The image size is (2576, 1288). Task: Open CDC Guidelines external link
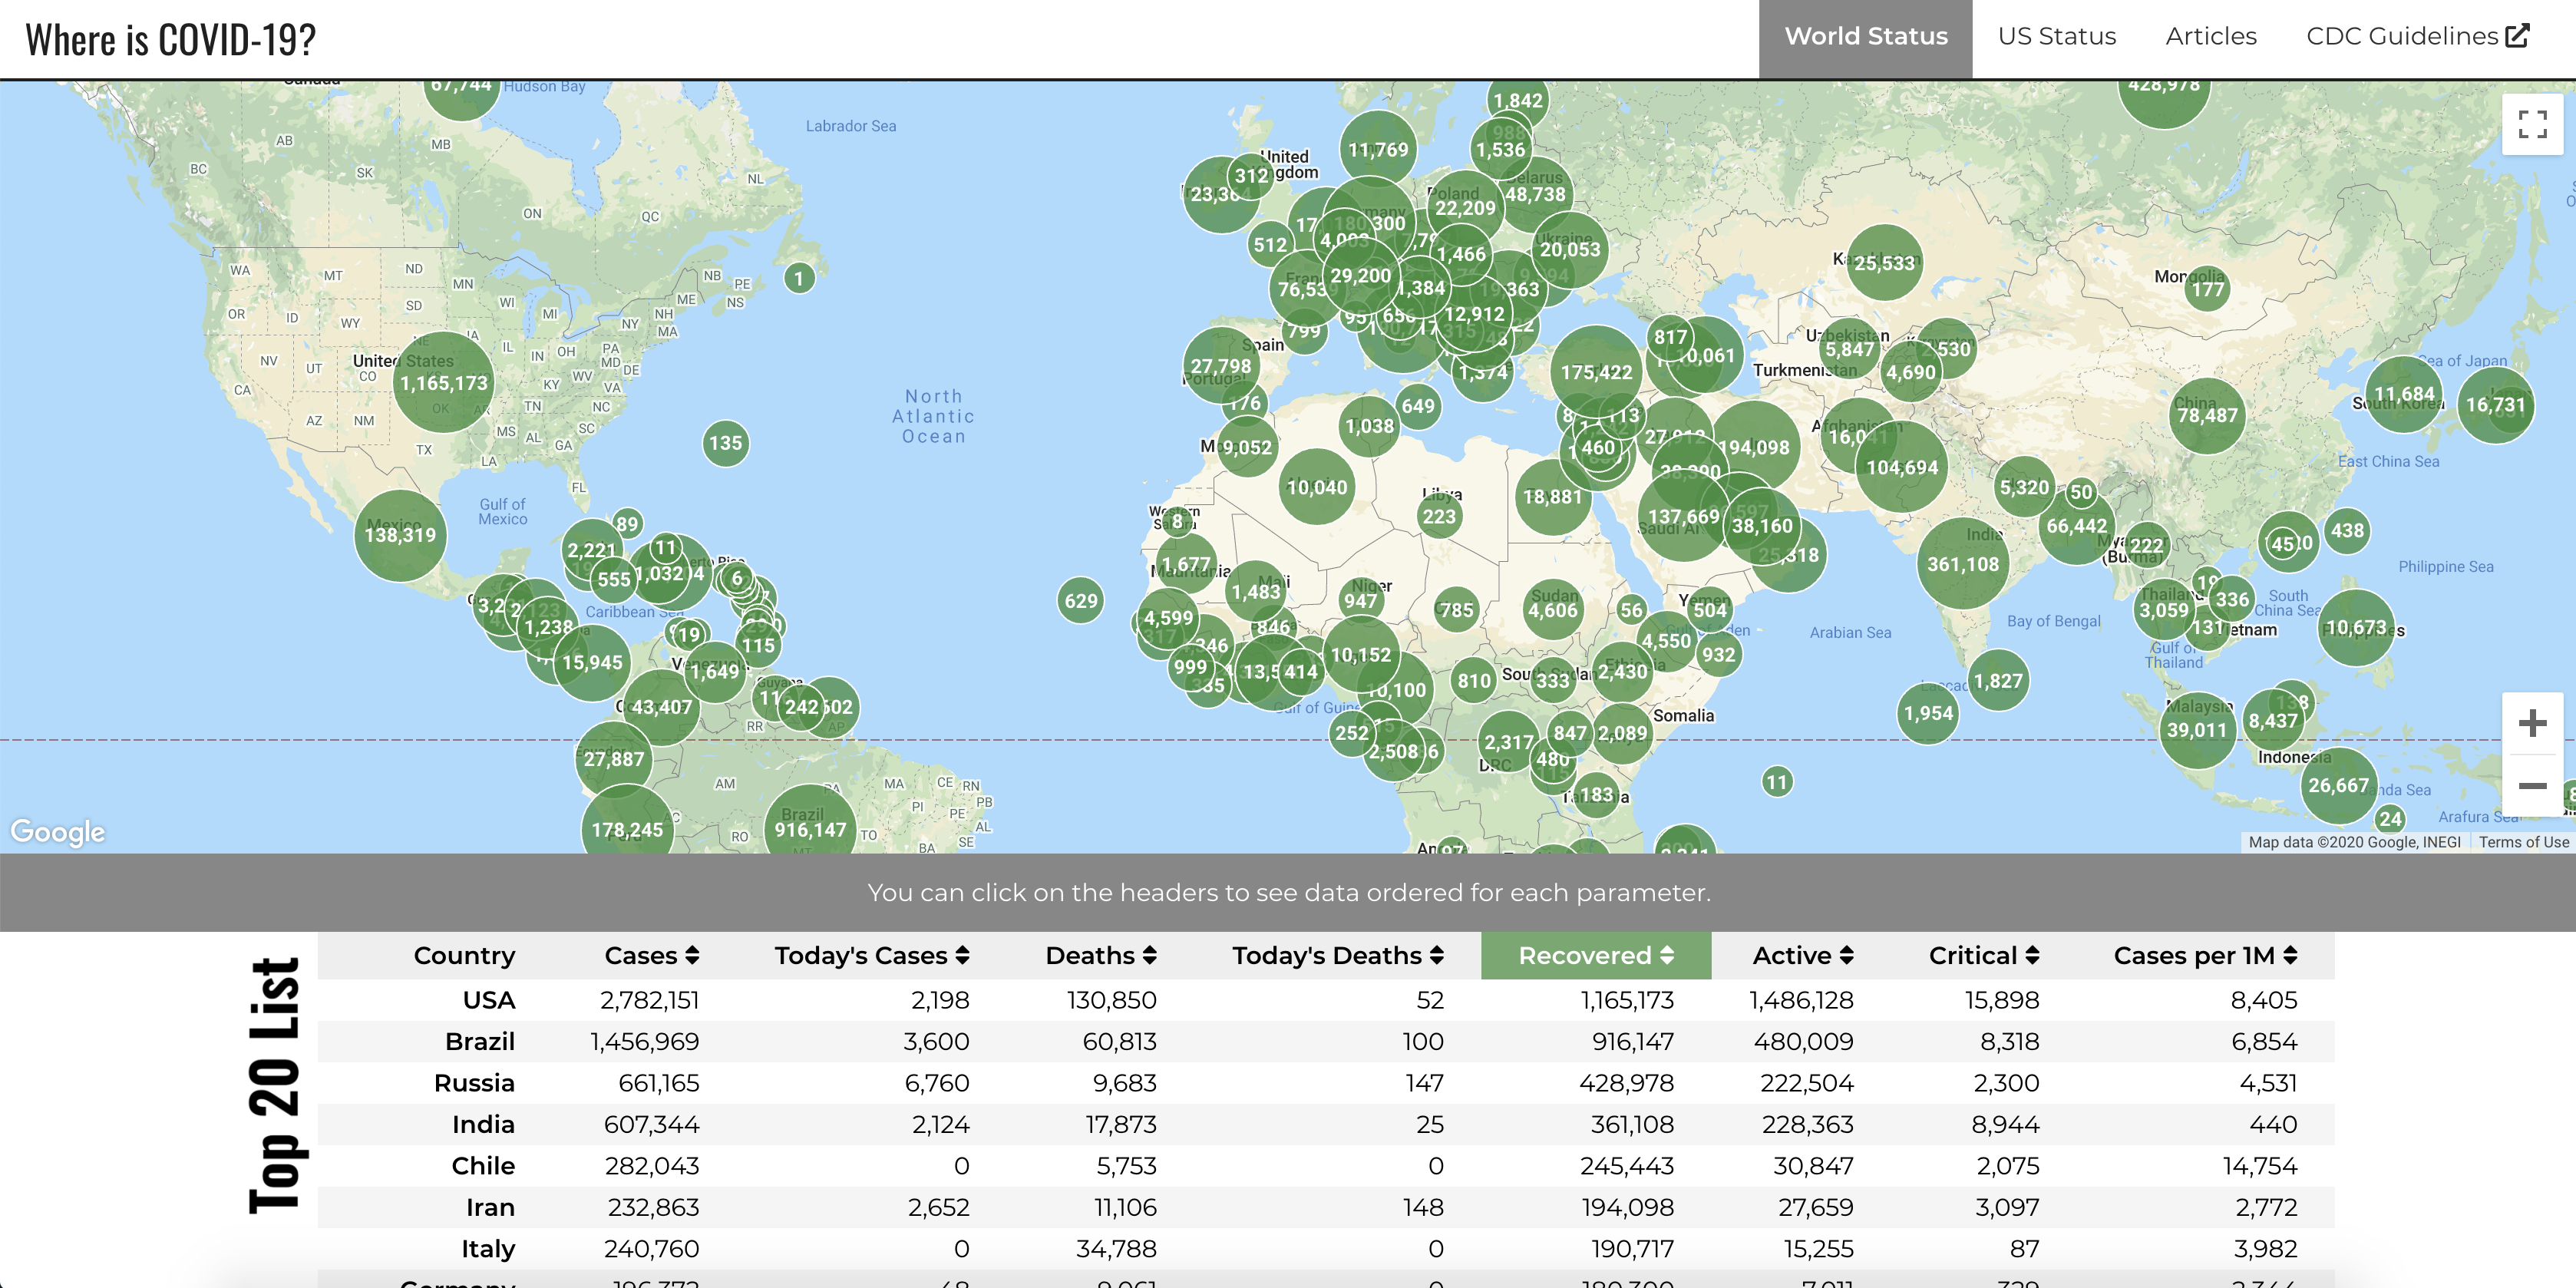click(x=2417, y=37)
